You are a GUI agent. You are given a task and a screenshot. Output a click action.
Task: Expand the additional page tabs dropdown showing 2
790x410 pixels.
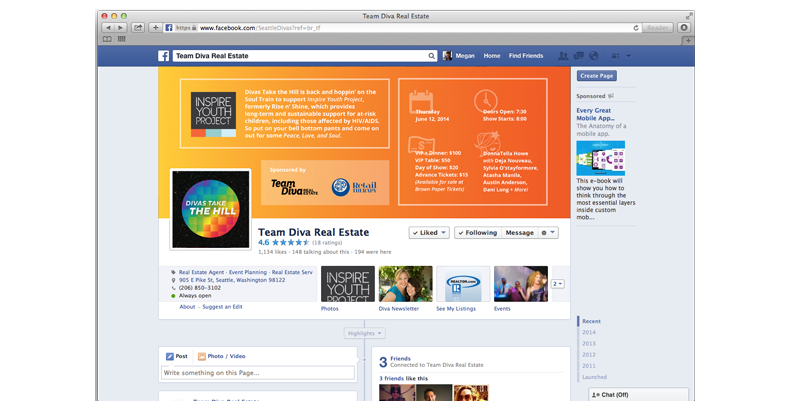(558, 284)
